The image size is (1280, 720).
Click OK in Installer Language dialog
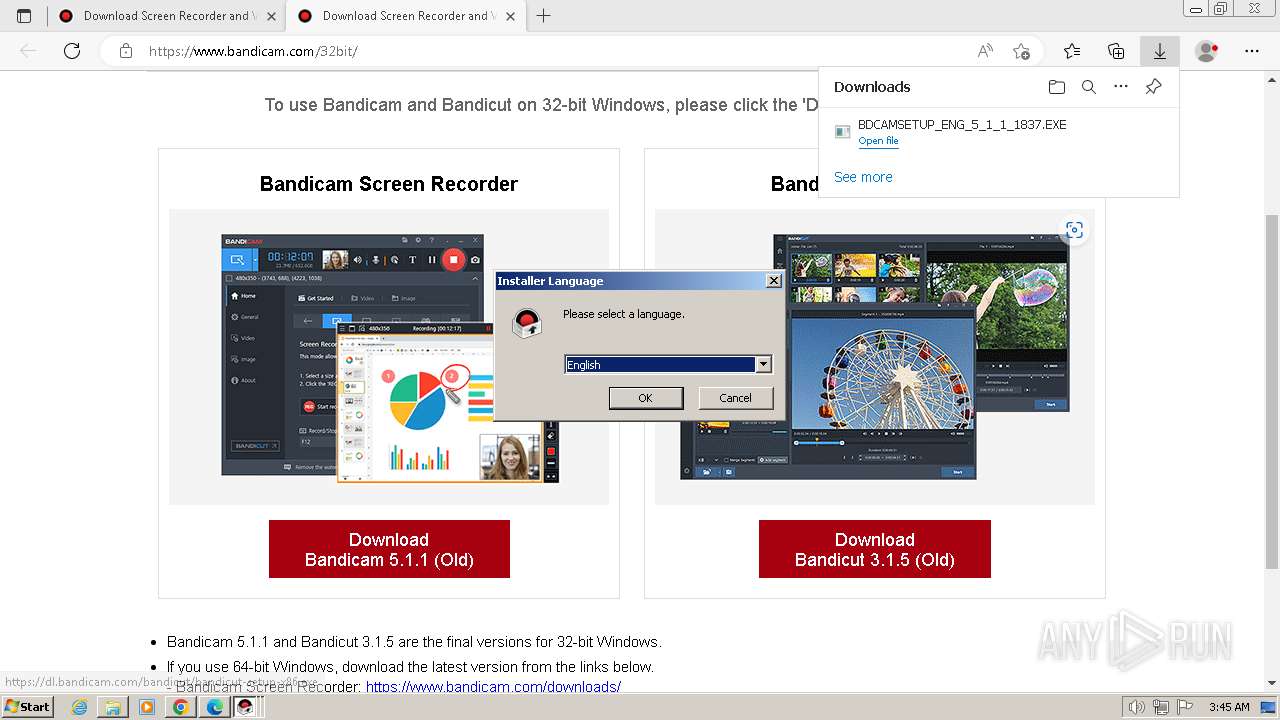click(x=645, y=398)
